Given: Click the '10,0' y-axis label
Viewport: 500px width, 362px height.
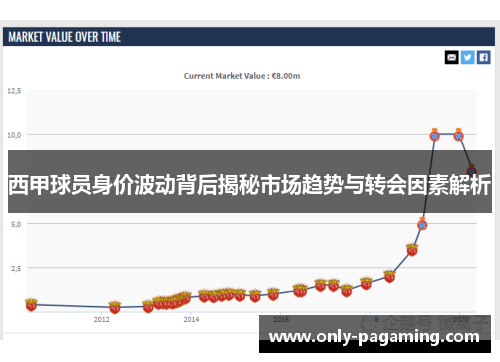Looking at the screenshot, I should click(14, 135).
